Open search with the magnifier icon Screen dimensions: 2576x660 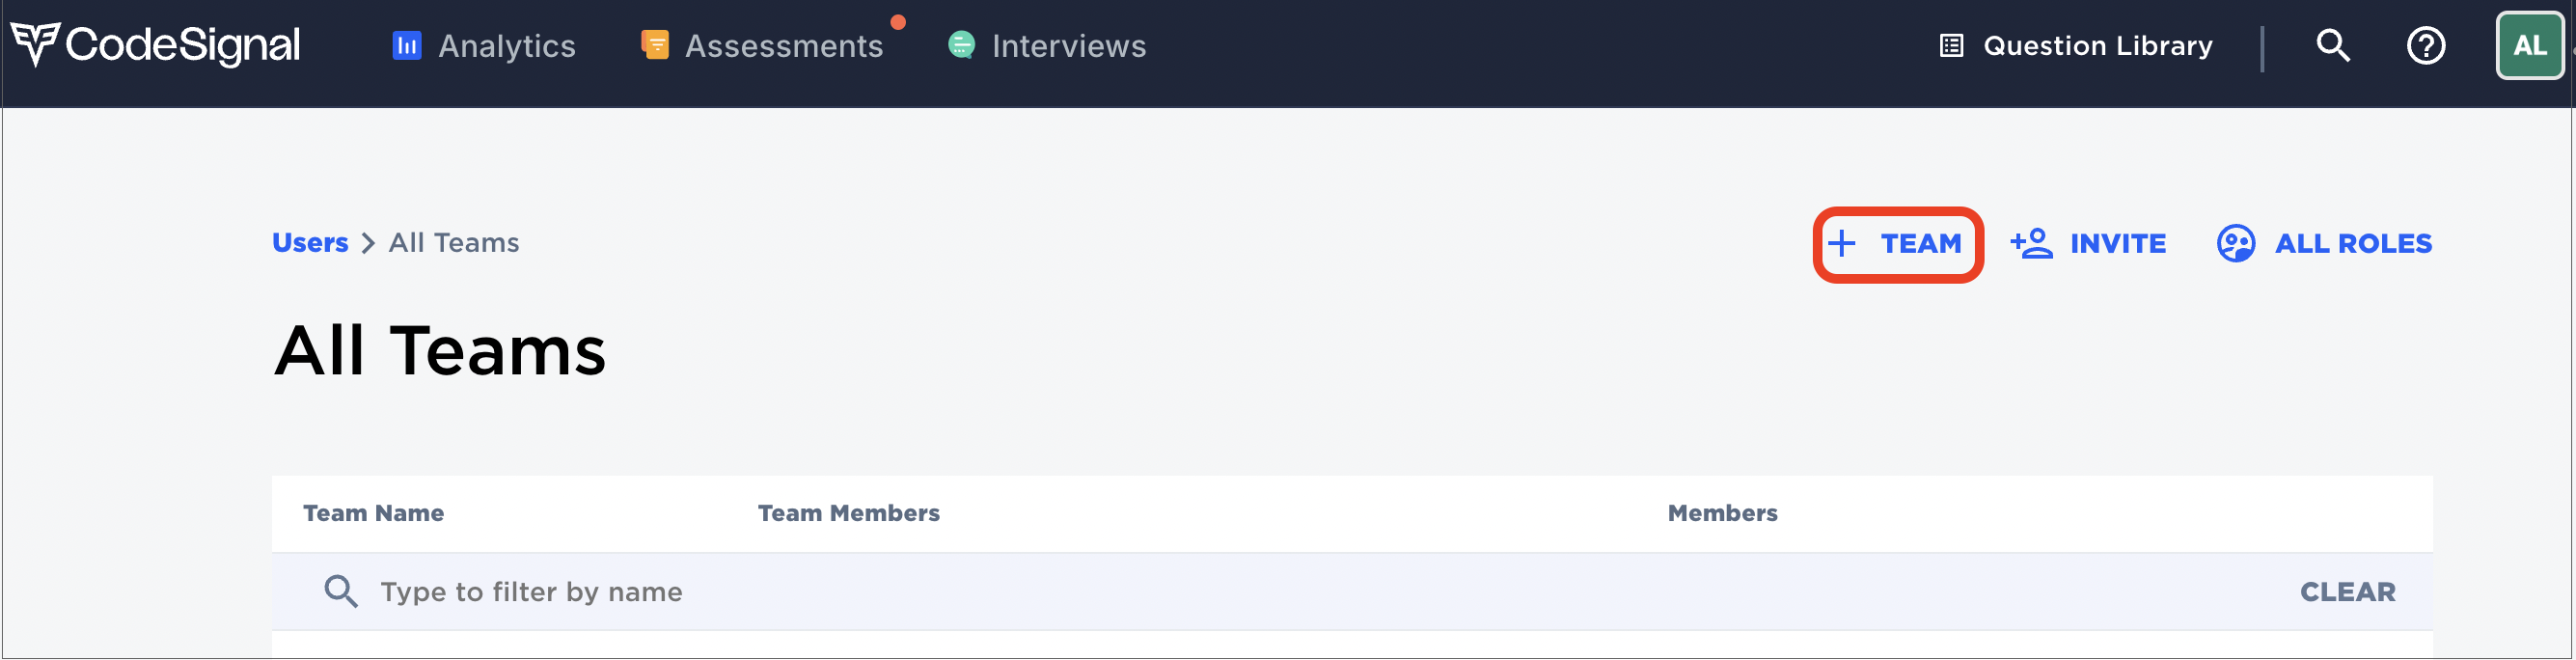(2333, 45)
